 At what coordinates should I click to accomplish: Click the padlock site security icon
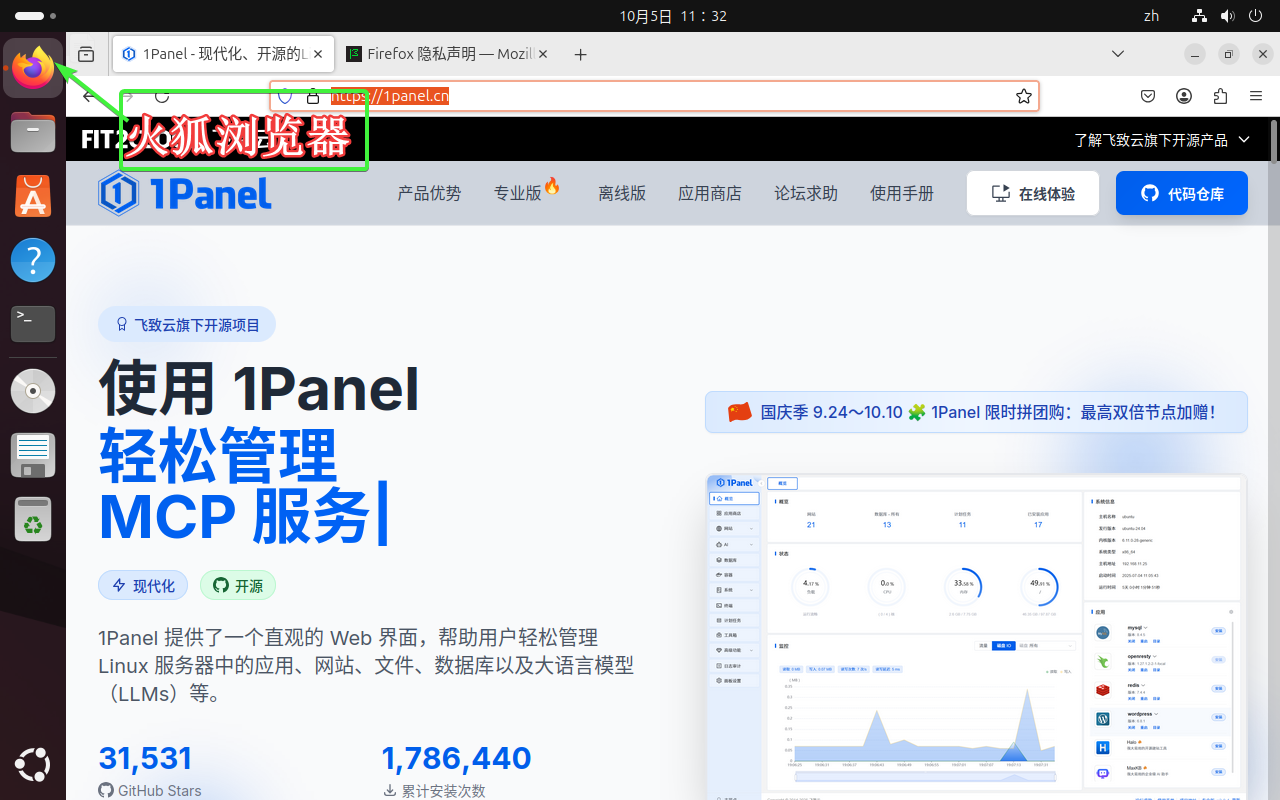point(312,96)
